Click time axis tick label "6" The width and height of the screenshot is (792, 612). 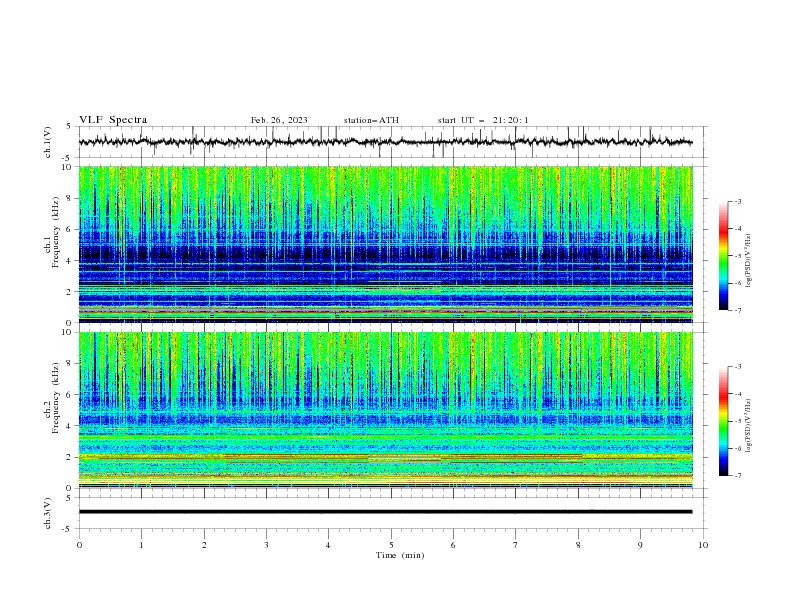(454, 545)
